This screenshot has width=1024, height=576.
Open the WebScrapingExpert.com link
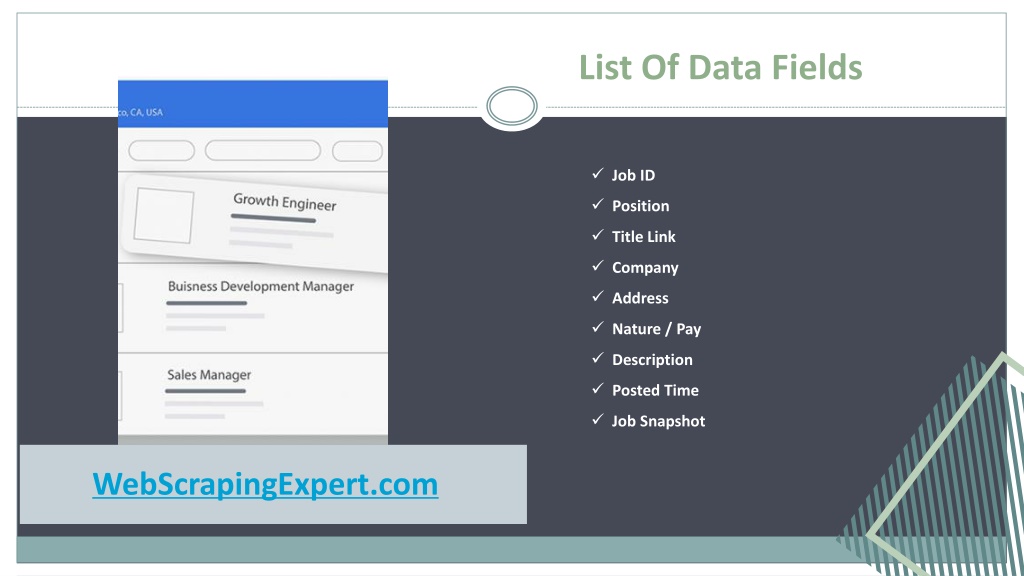coord(265,485)
